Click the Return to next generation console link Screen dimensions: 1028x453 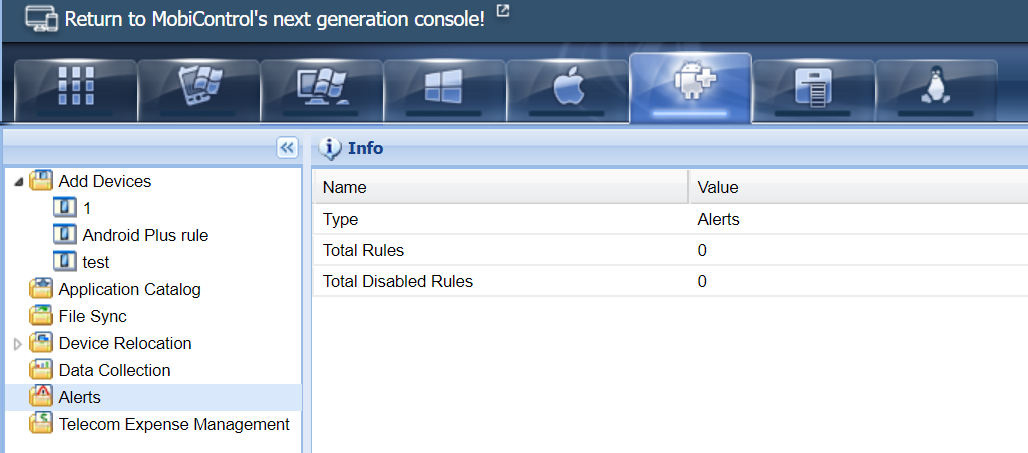click(274, 19)
